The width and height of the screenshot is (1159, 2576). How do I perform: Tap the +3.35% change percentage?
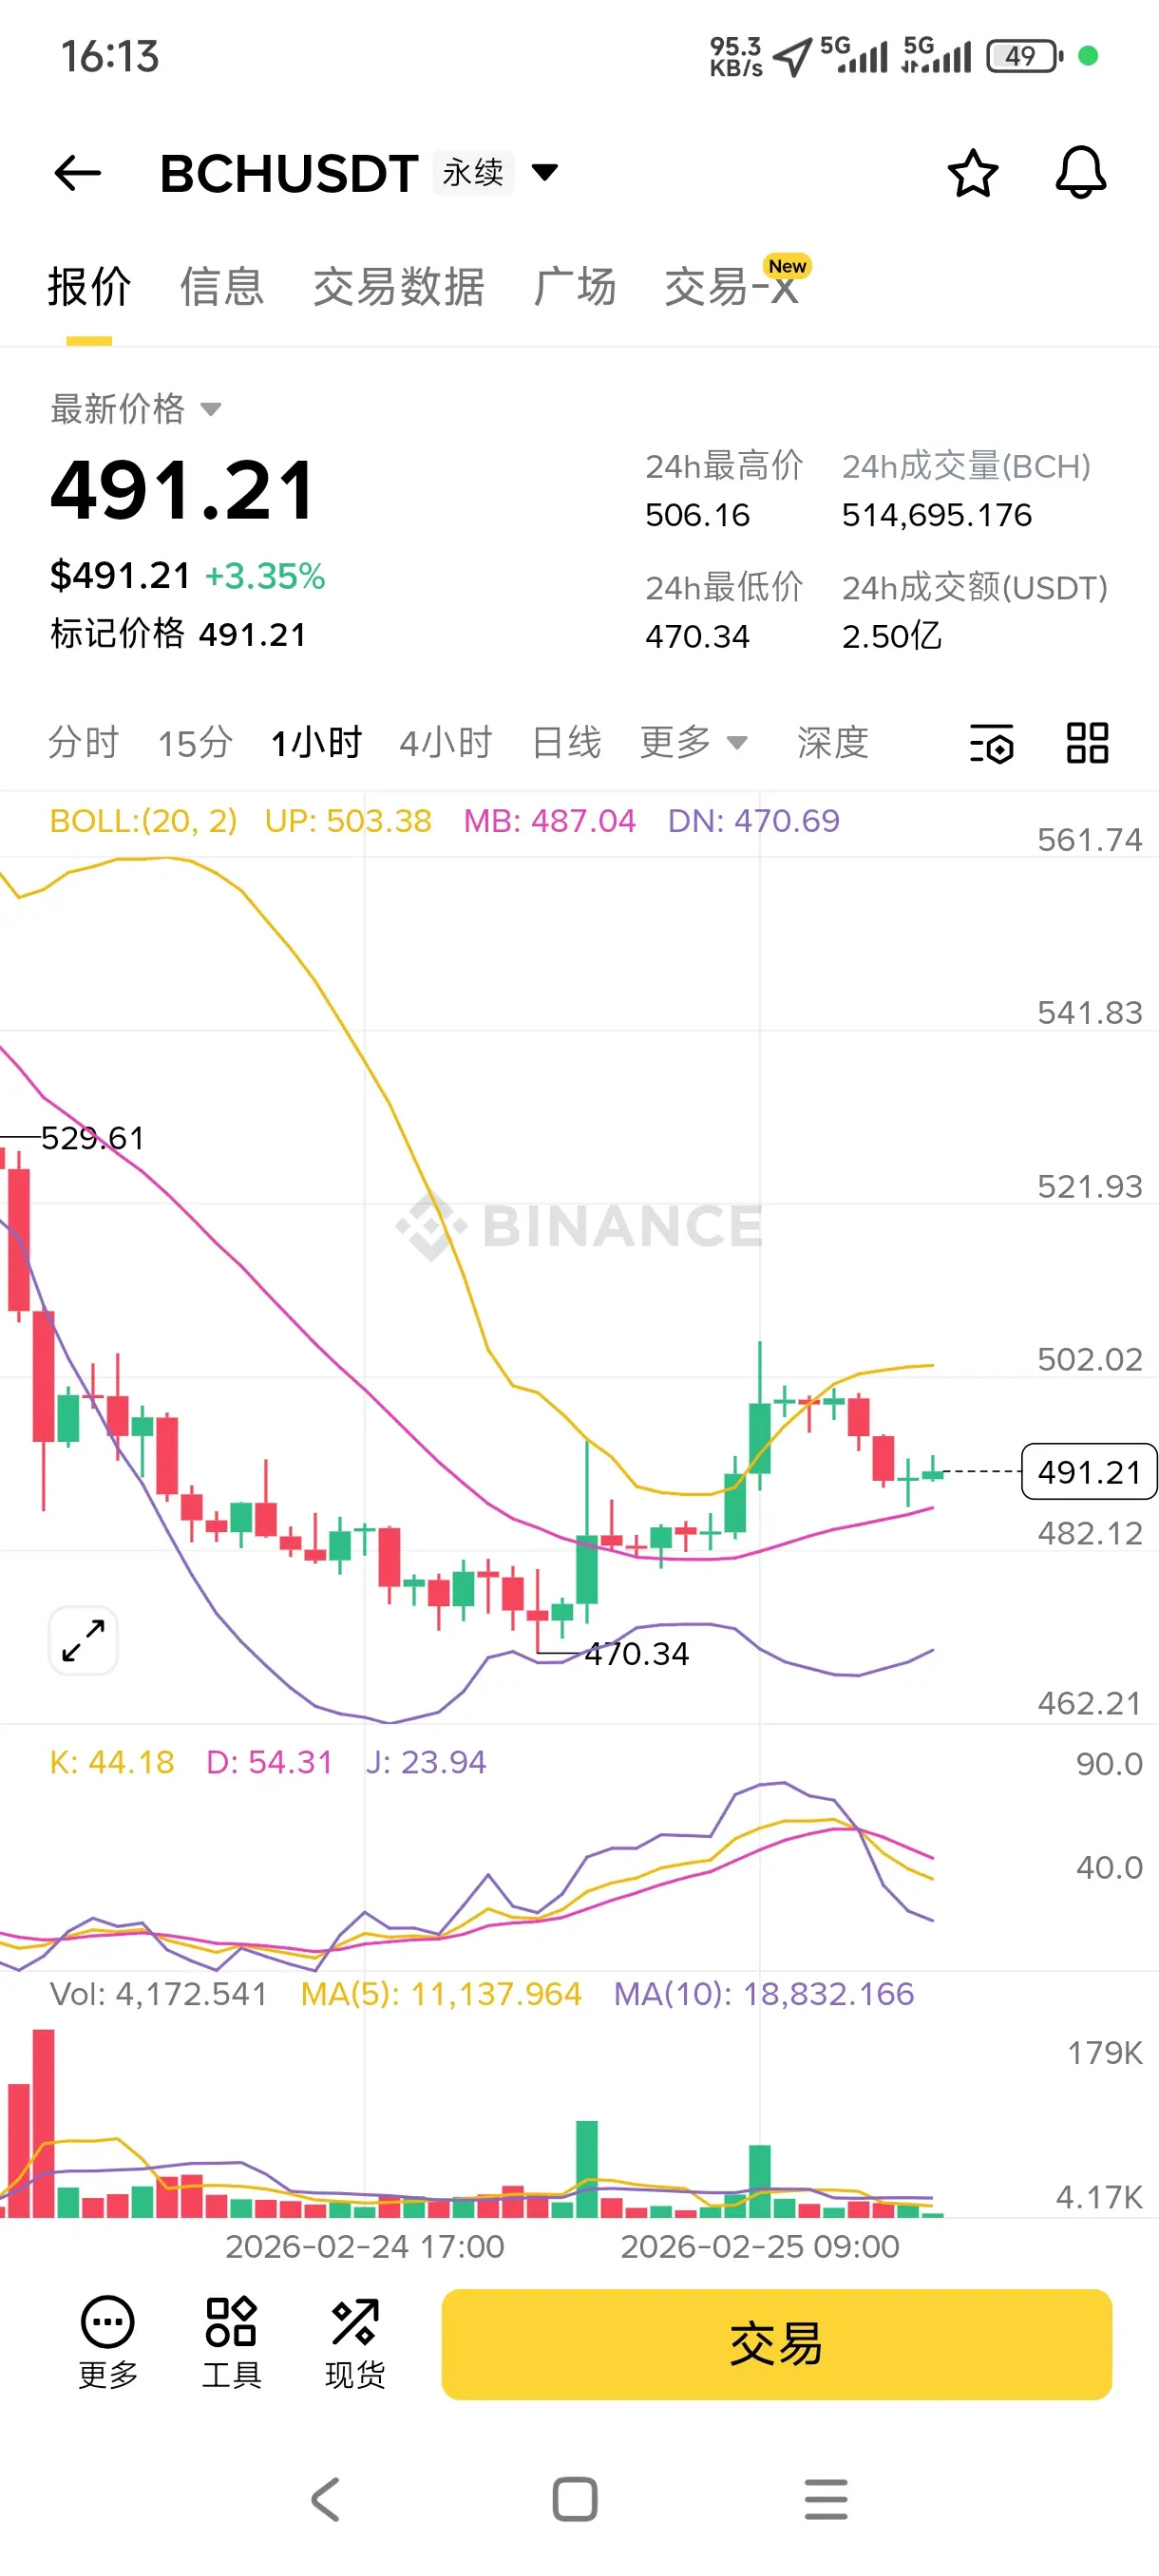pyautogui.click(x=265, y=576)
